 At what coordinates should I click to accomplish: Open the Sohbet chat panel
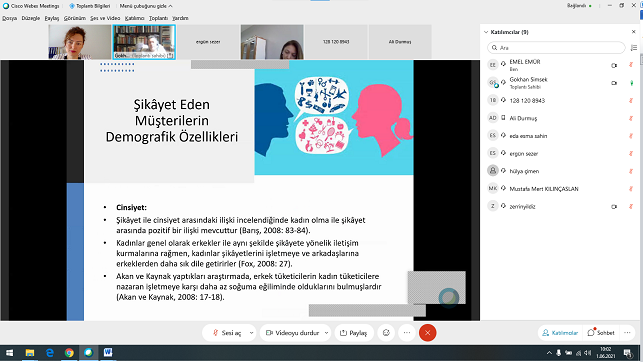601,333
